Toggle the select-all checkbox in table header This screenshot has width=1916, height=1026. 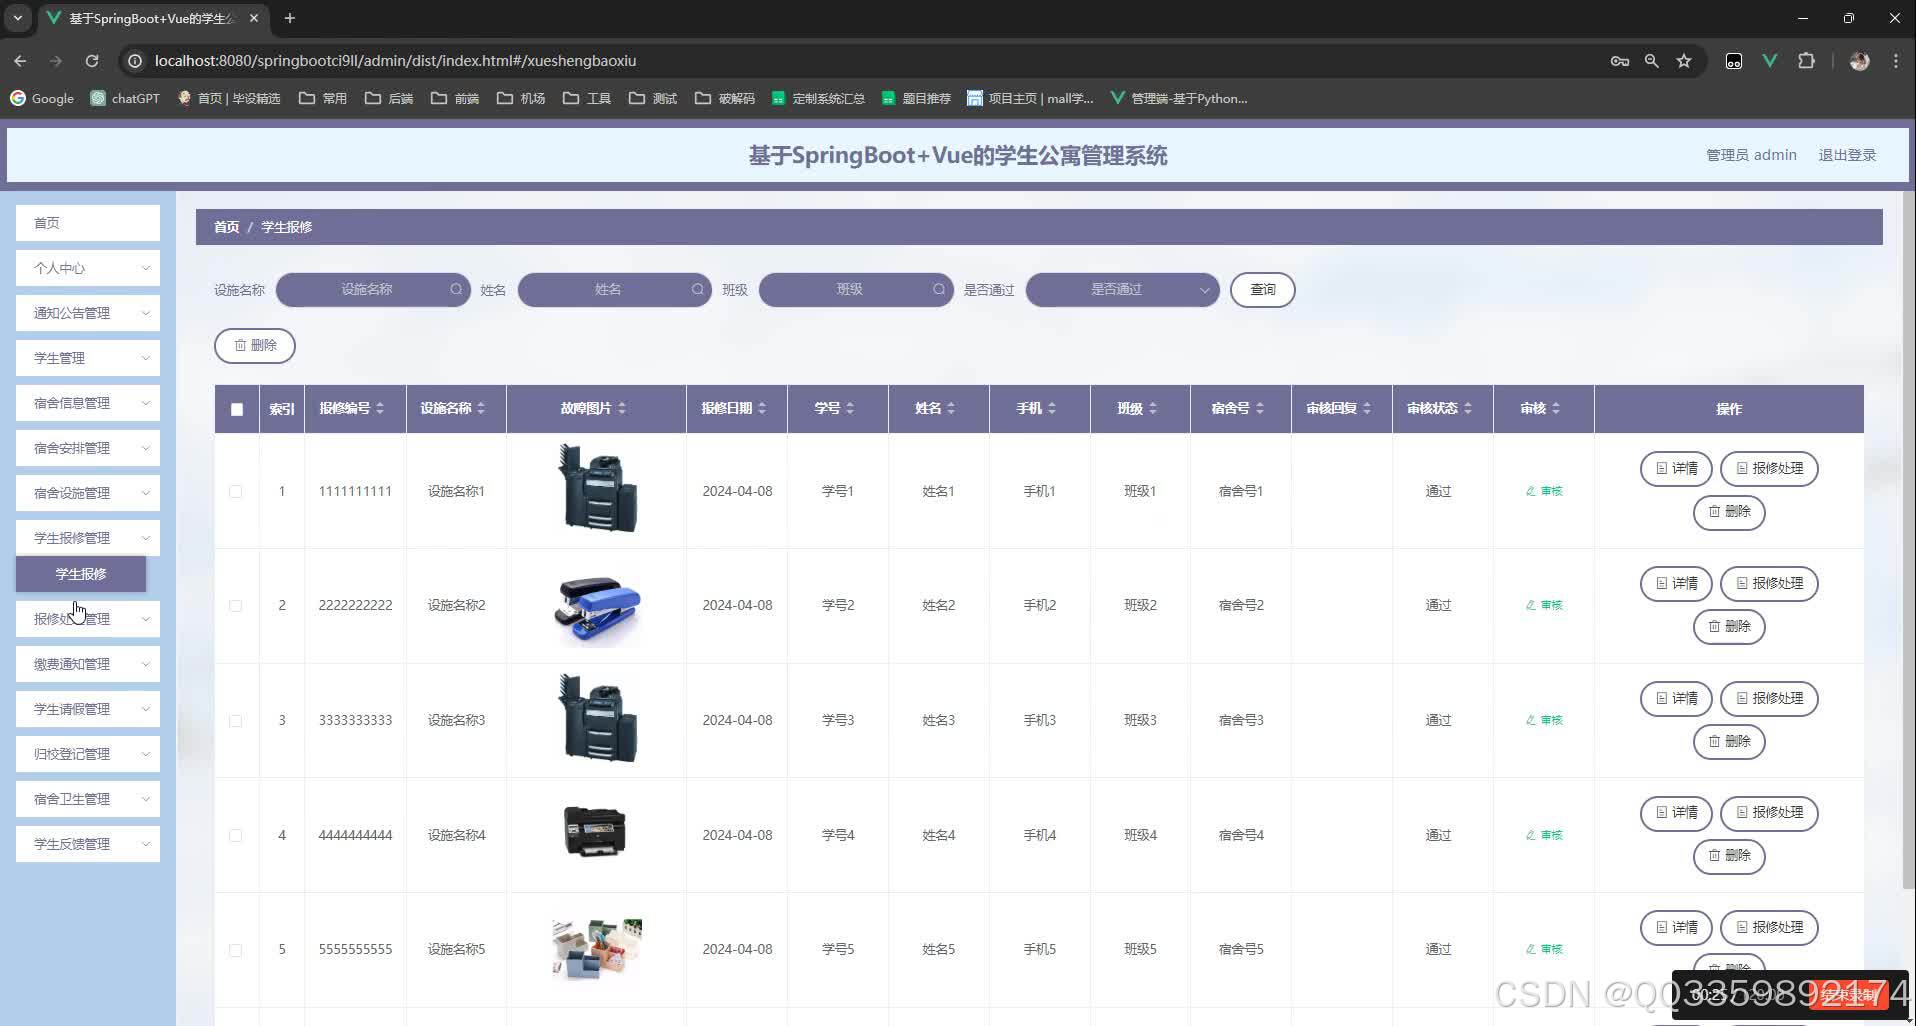pyautogui.click(x=237, y=409)
